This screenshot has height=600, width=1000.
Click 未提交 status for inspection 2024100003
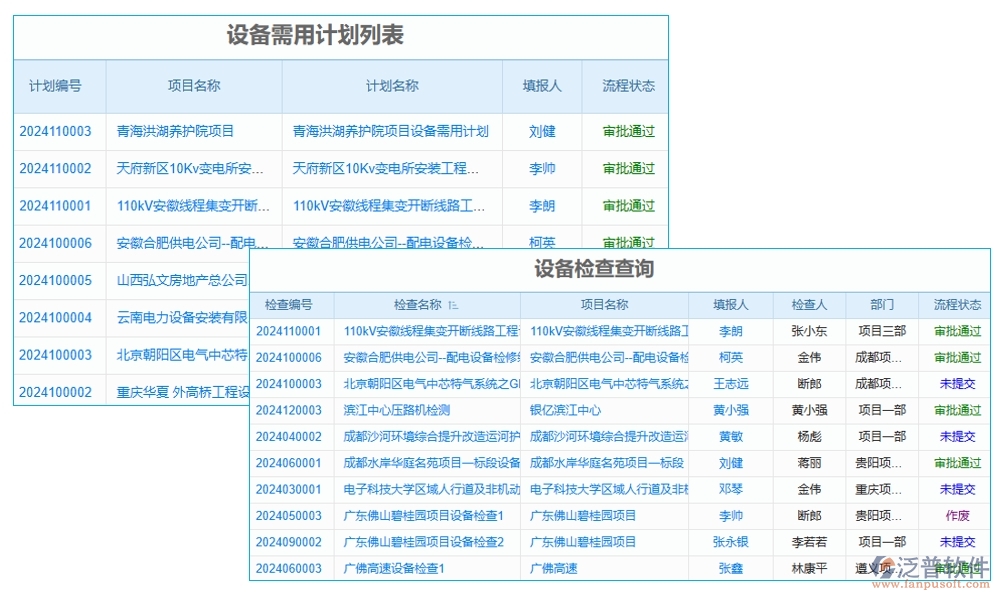coord(955,383)
